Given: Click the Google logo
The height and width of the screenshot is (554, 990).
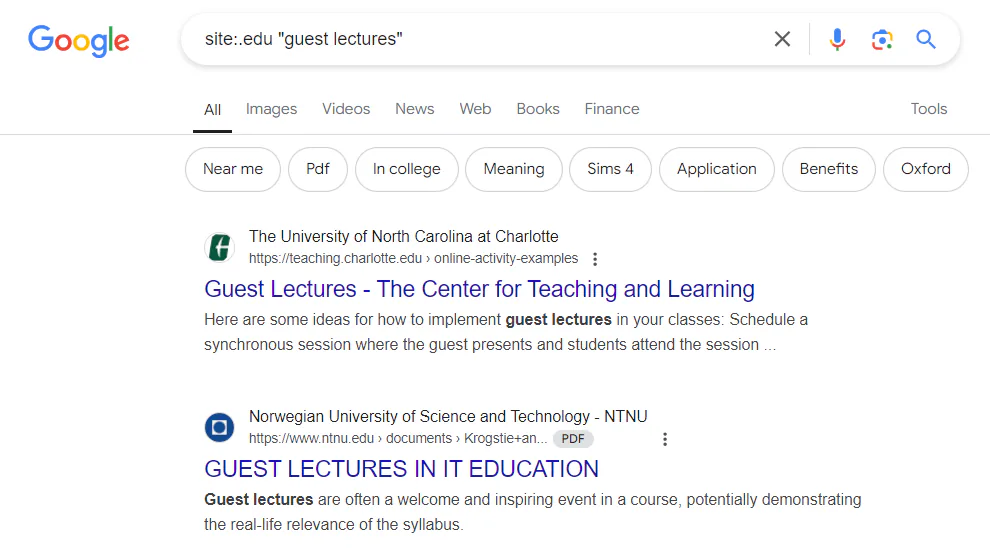Looking at the screenshot, I should tap(79, 40).
